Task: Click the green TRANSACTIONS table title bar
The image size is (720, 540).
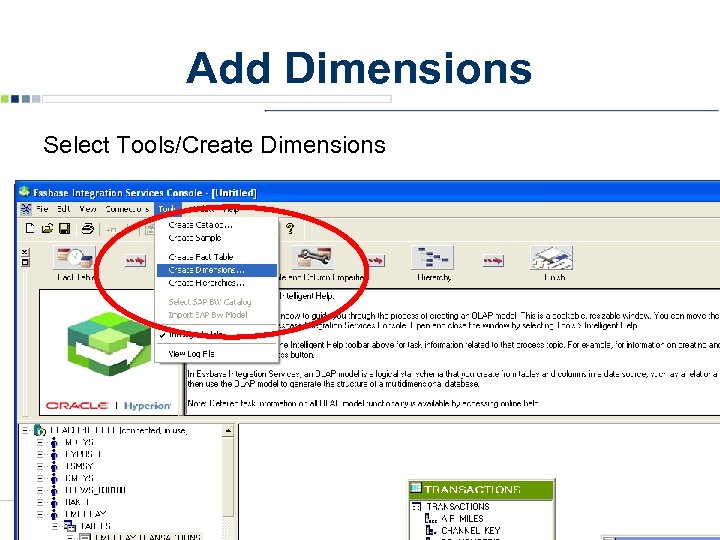Action: click(x=481, y=489)
